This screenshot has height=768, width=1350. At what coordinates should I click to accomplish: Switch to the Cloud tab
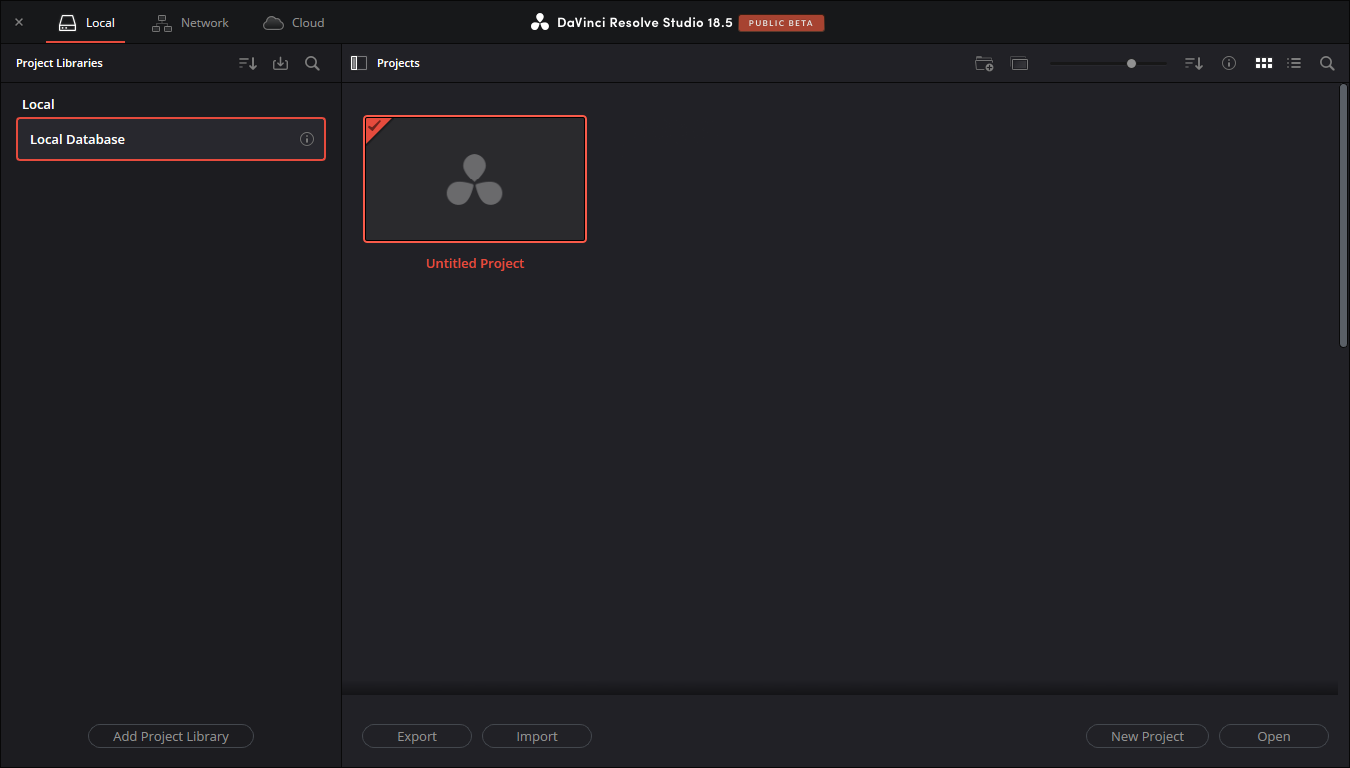[294, 22]
